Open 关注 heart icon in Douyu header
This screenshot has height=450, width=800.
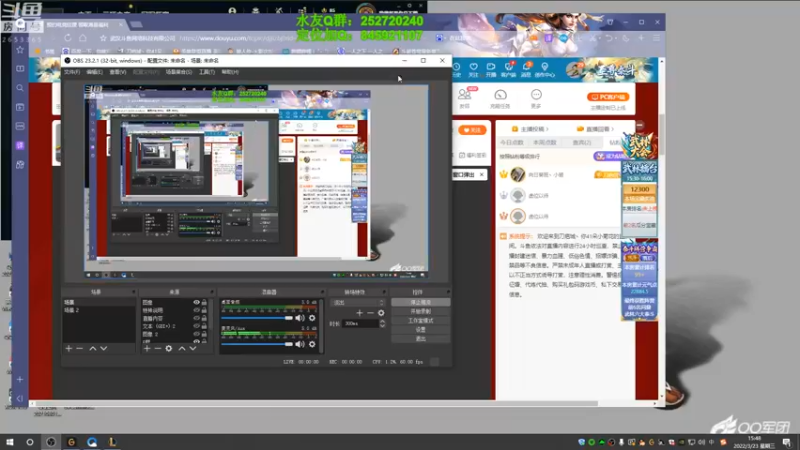[x=473, y=70]
